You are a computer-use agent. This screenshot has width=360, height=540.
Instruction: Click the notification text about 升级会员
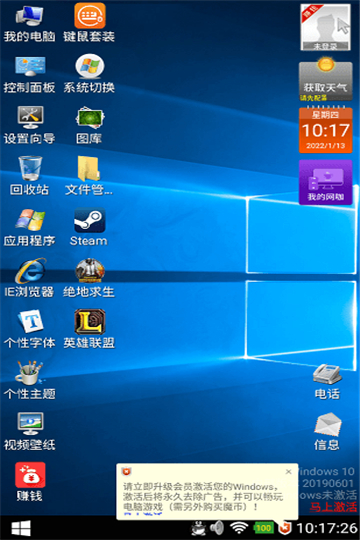pos(203,497)
